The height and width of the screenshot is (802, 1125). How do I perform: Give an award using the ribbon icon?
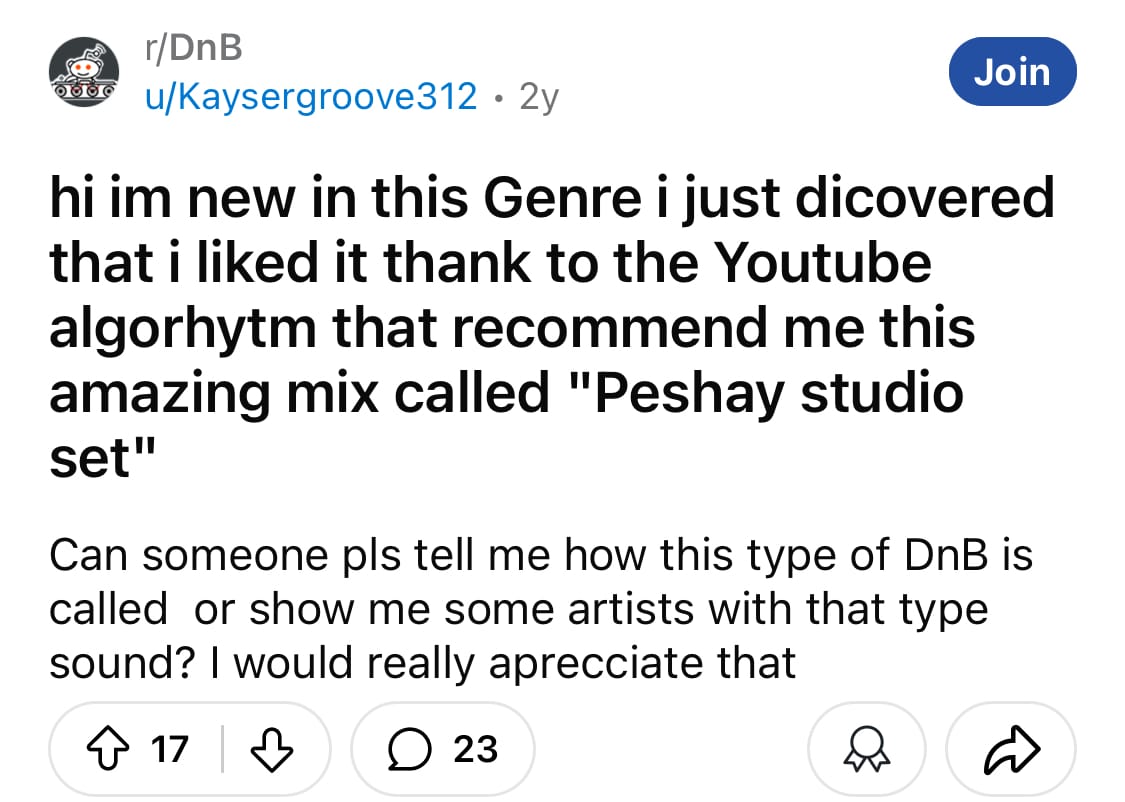click(x=866, y=748)
